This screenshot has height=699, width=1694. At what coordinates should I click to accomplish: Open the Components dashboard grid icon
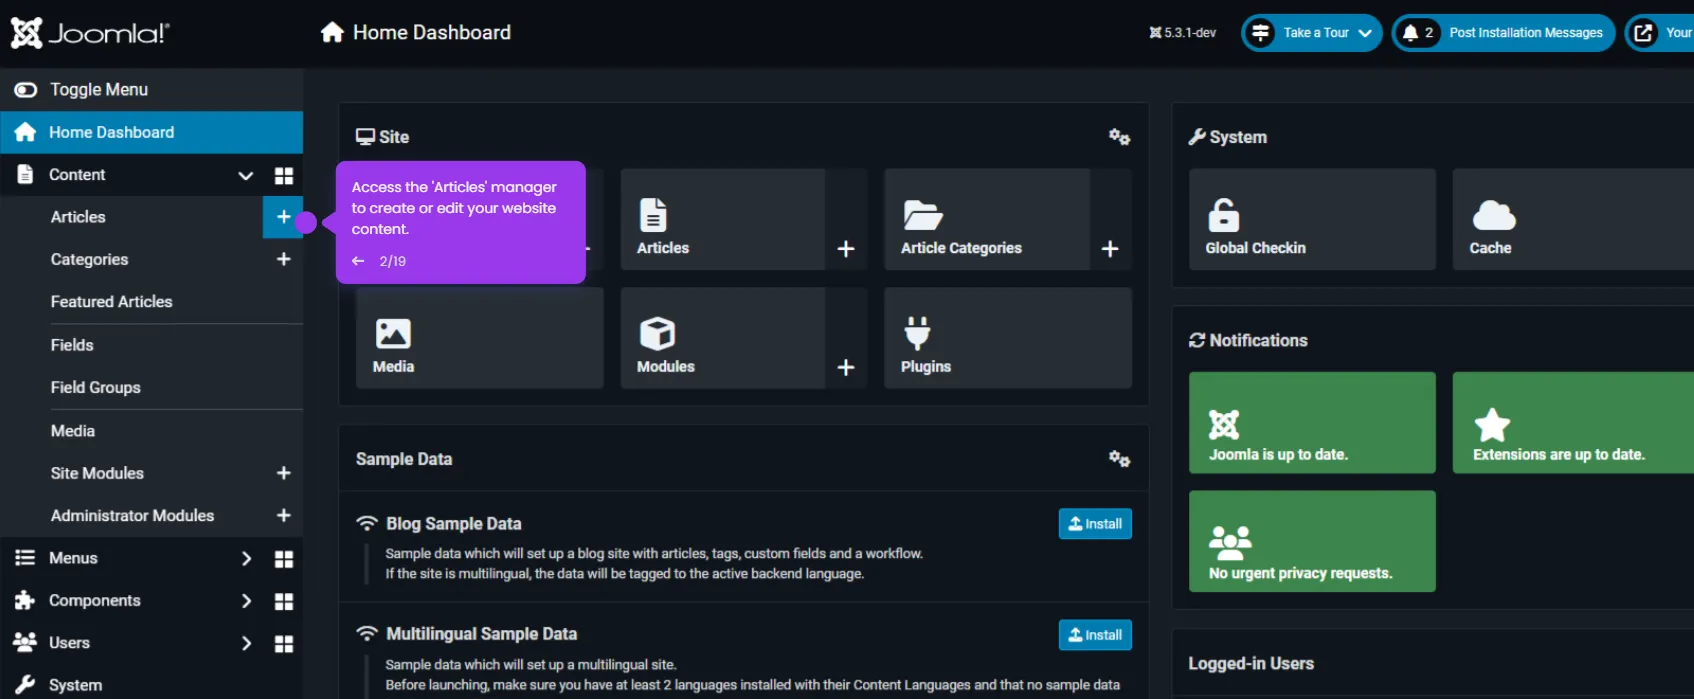coord(284,601)
